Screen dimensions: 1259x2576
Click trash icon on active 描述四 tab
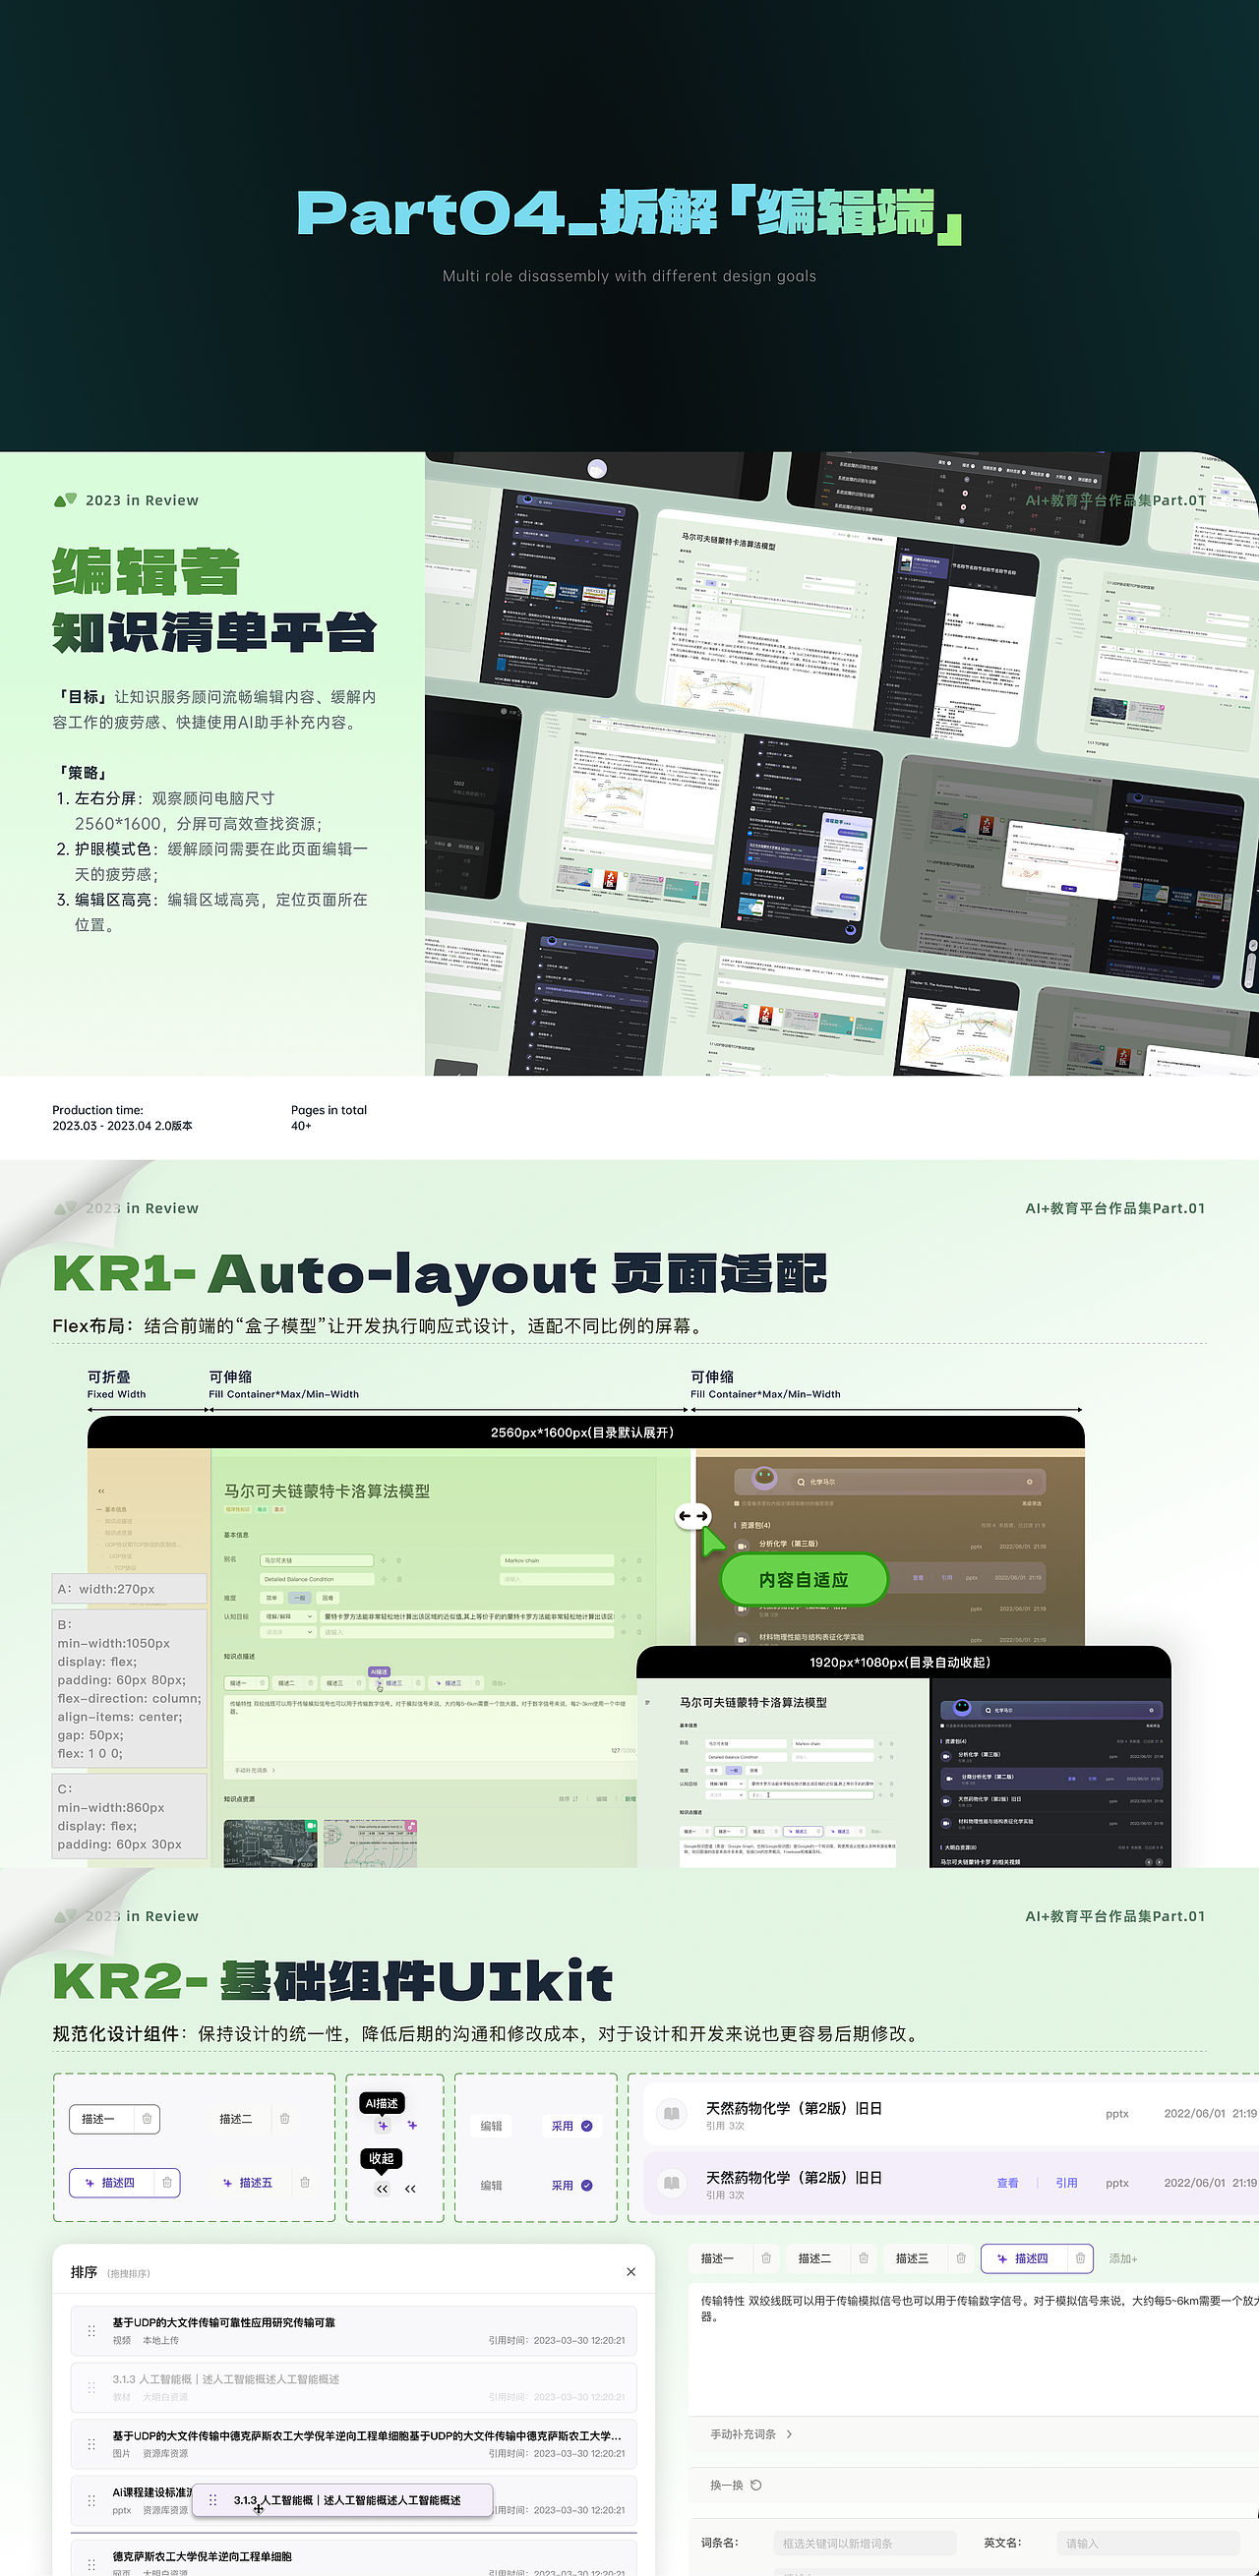[1080, 2258]
